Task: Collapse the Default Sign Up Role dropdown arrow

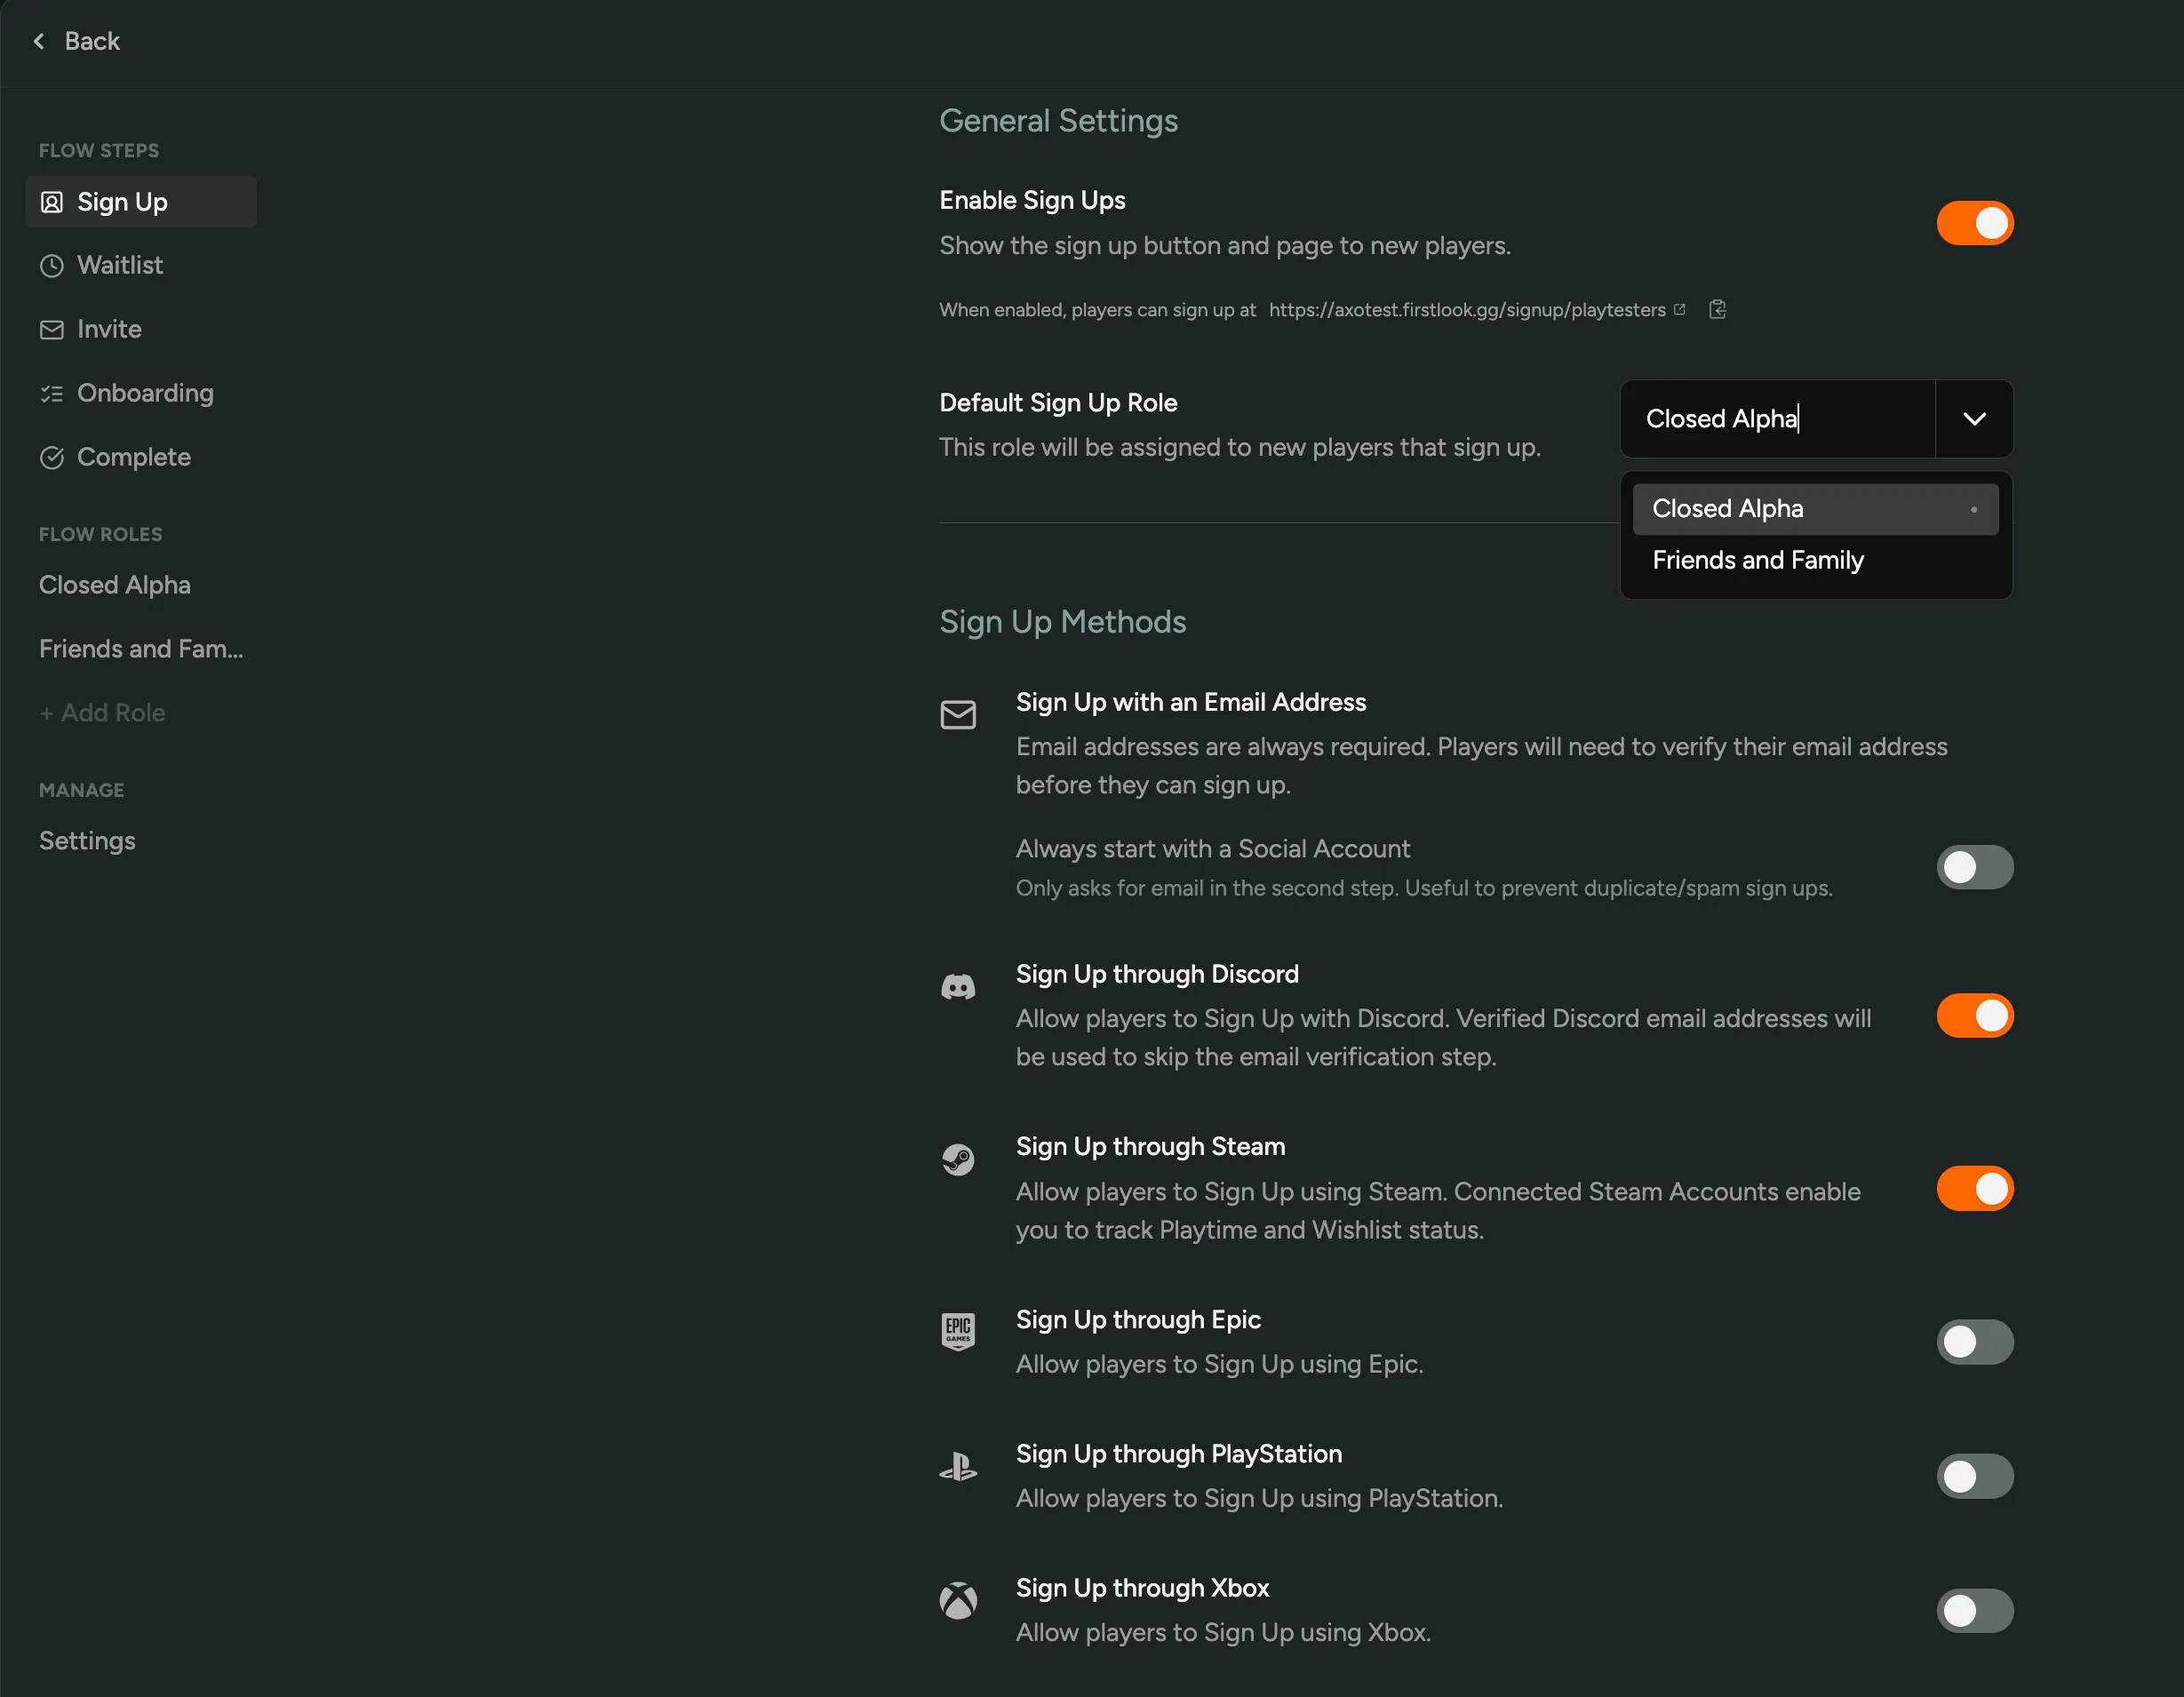Action: pyautogui.click(x=1973, y=419)
